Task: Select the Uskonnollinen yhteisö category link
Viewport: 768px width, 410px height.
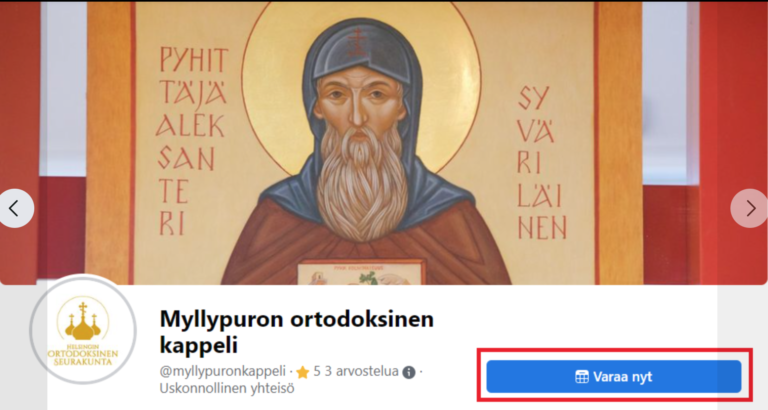Action: click(x=227, y=388)
